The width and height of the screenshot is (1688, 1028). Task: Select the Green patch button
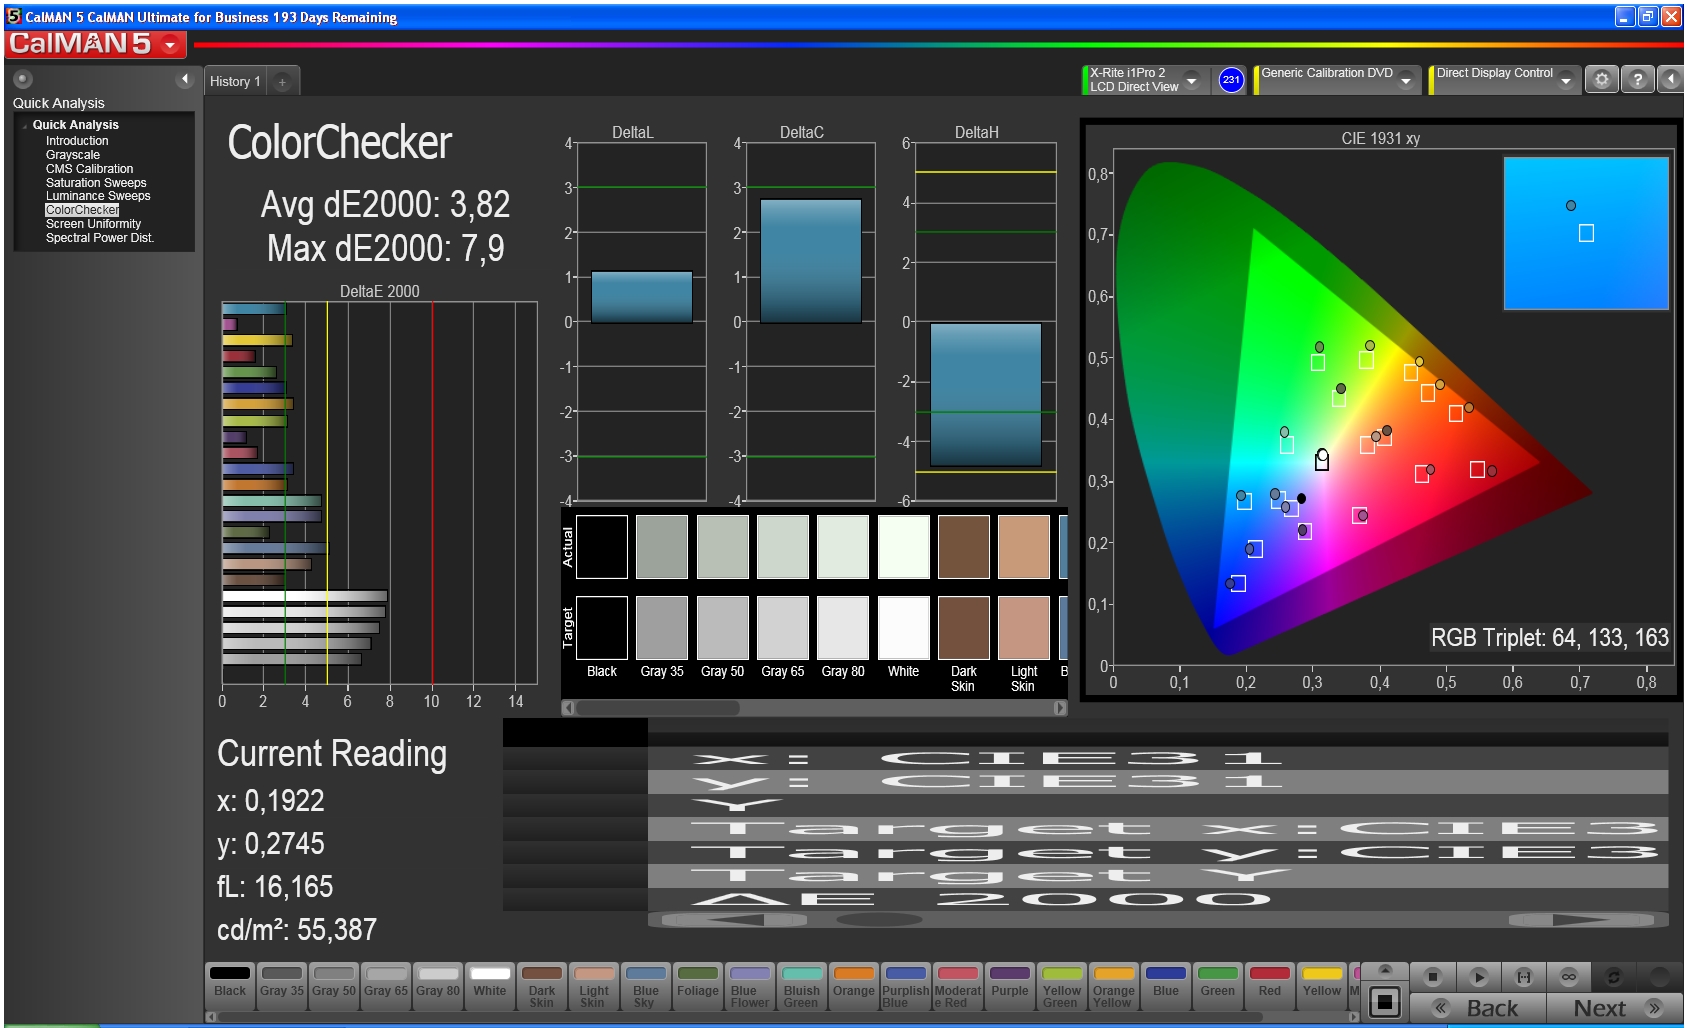click(1218, 986)
